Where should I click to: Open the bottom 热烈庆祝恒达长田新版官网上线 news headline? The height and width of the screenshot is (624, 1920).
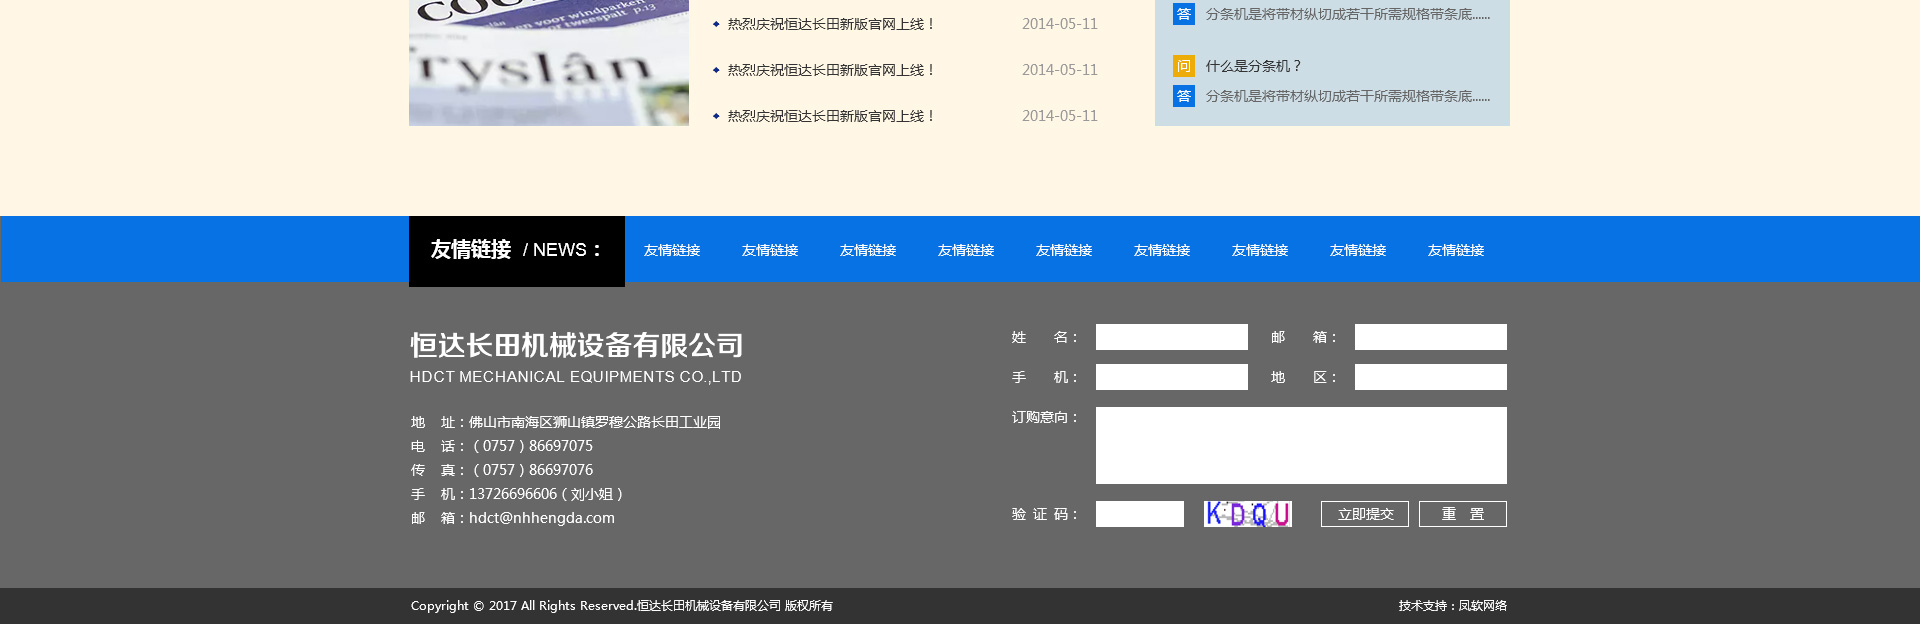(x=830, y=116)
